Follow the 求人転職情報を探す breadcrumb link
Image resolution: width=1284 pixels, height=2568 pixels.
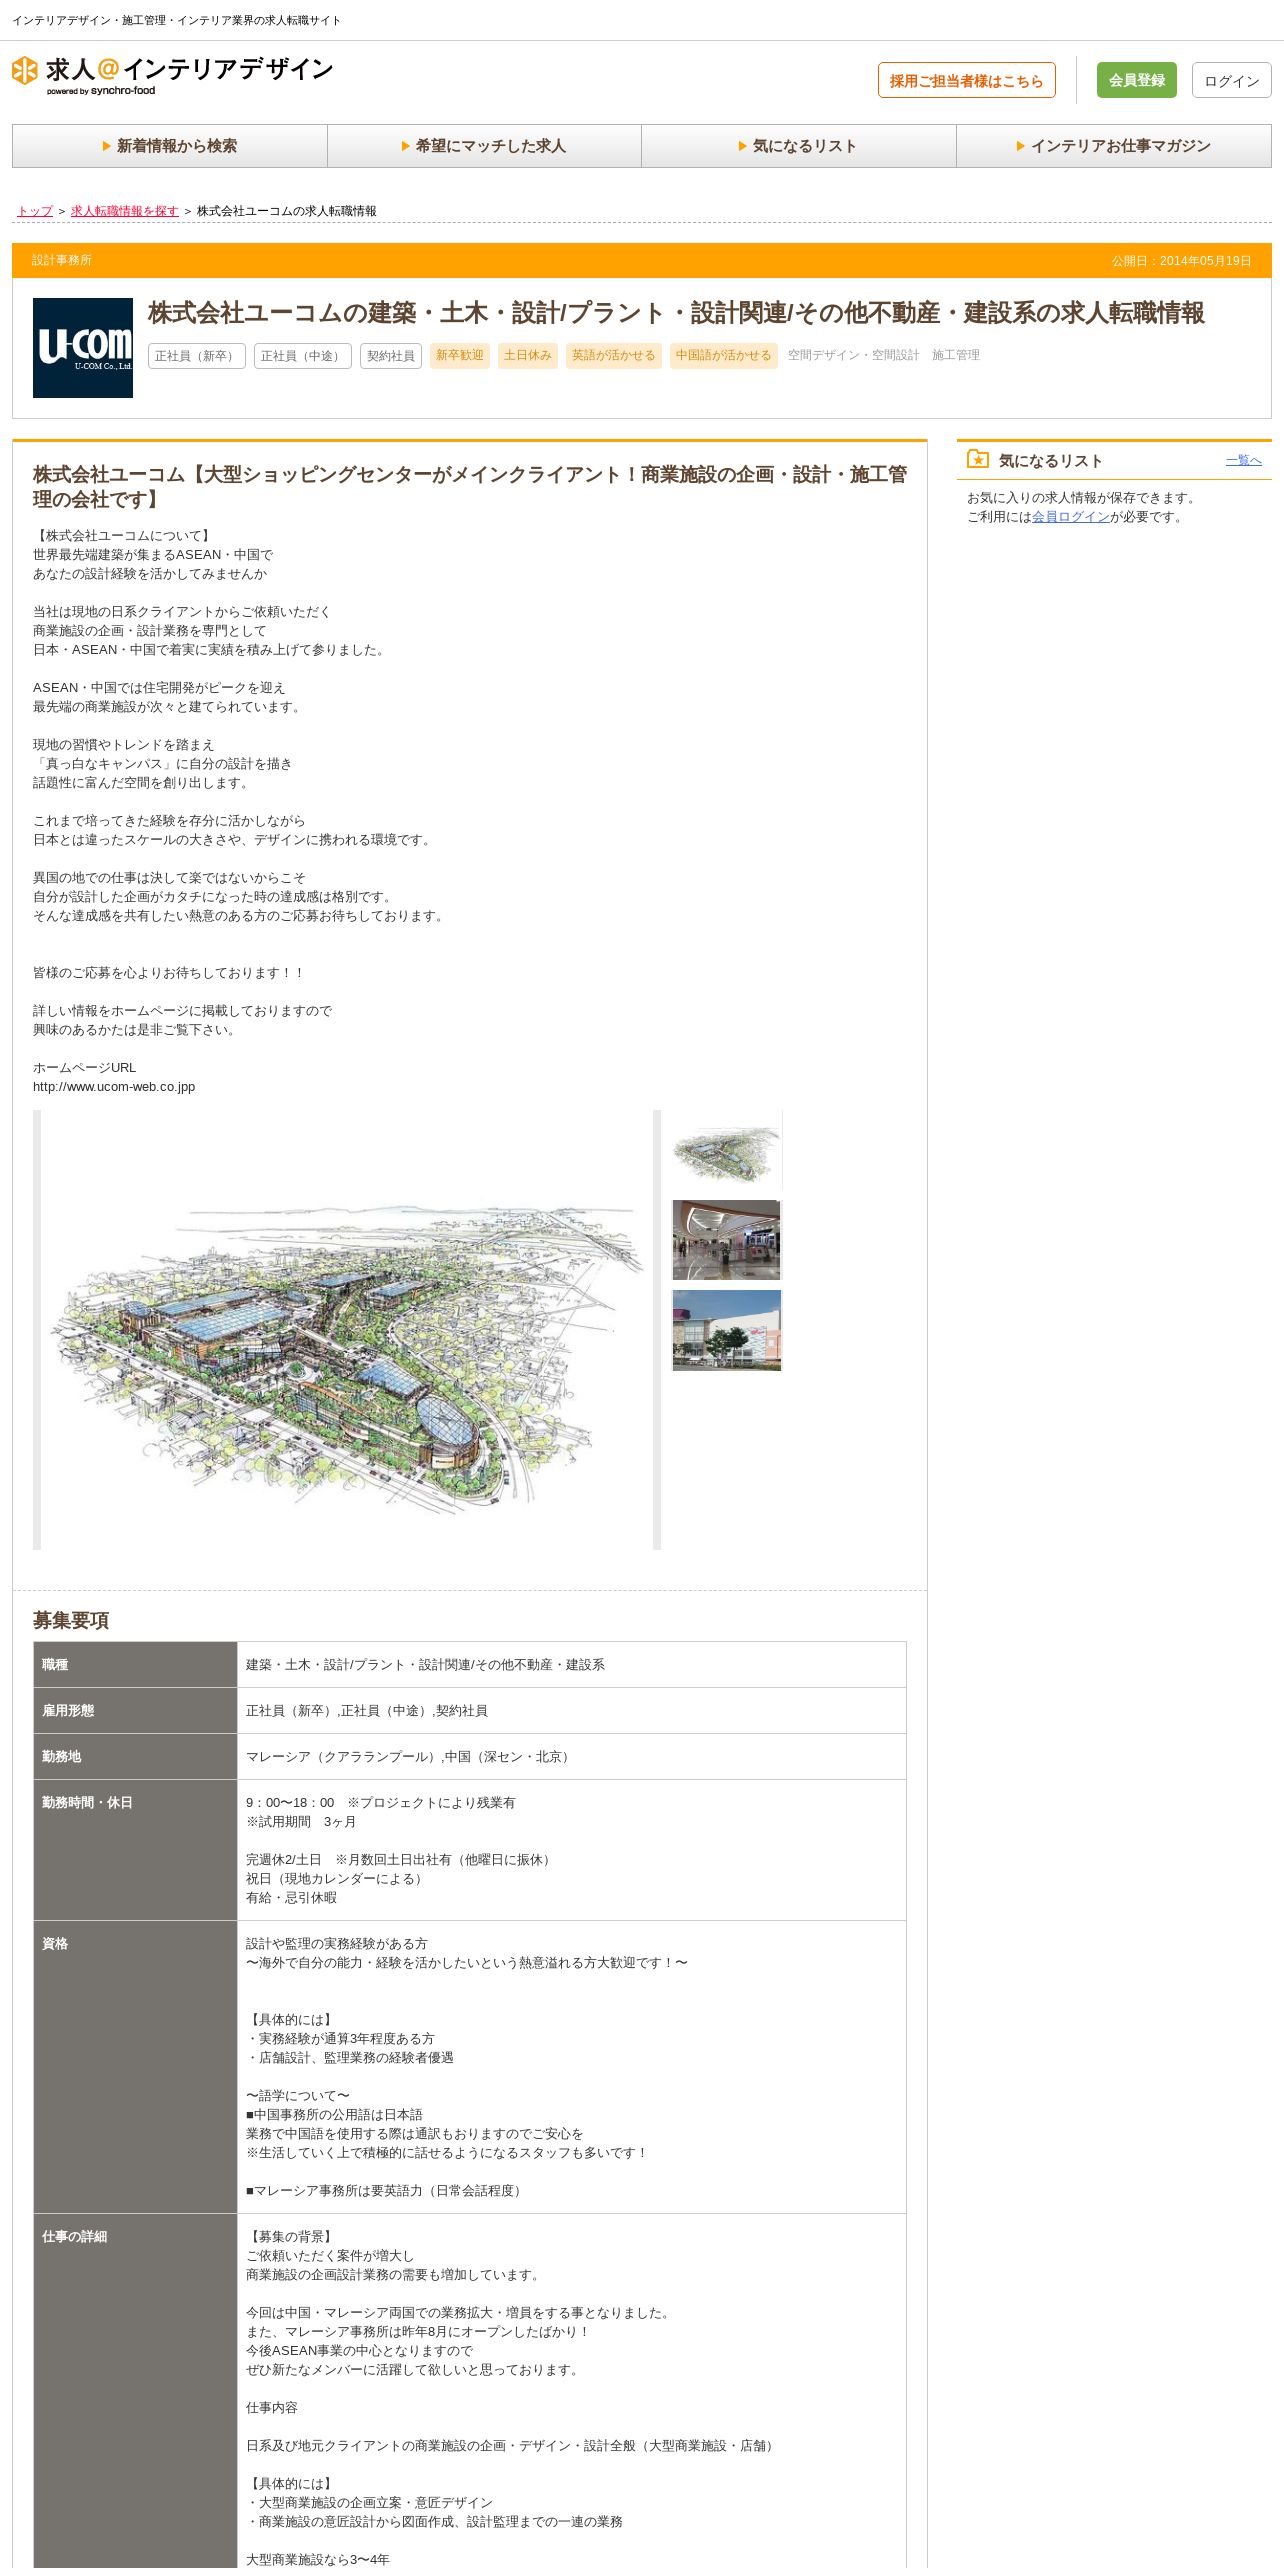click(x=125, y=211)
